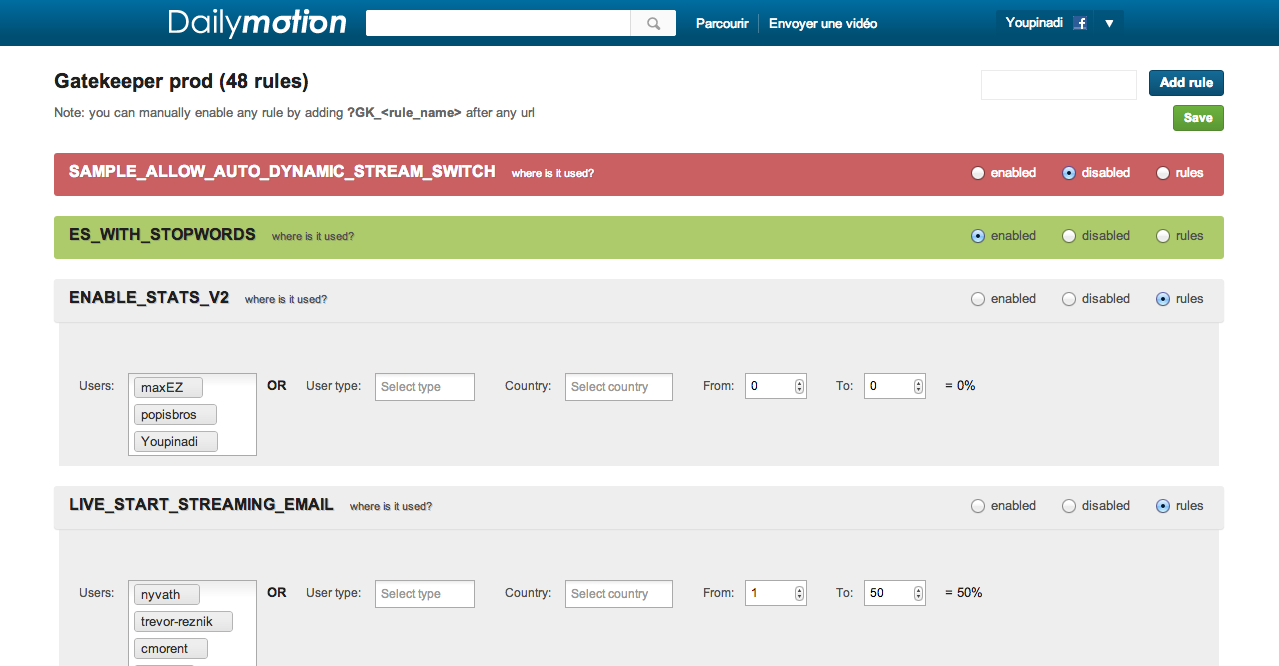Select user tag cmorent

coord(171,649)
